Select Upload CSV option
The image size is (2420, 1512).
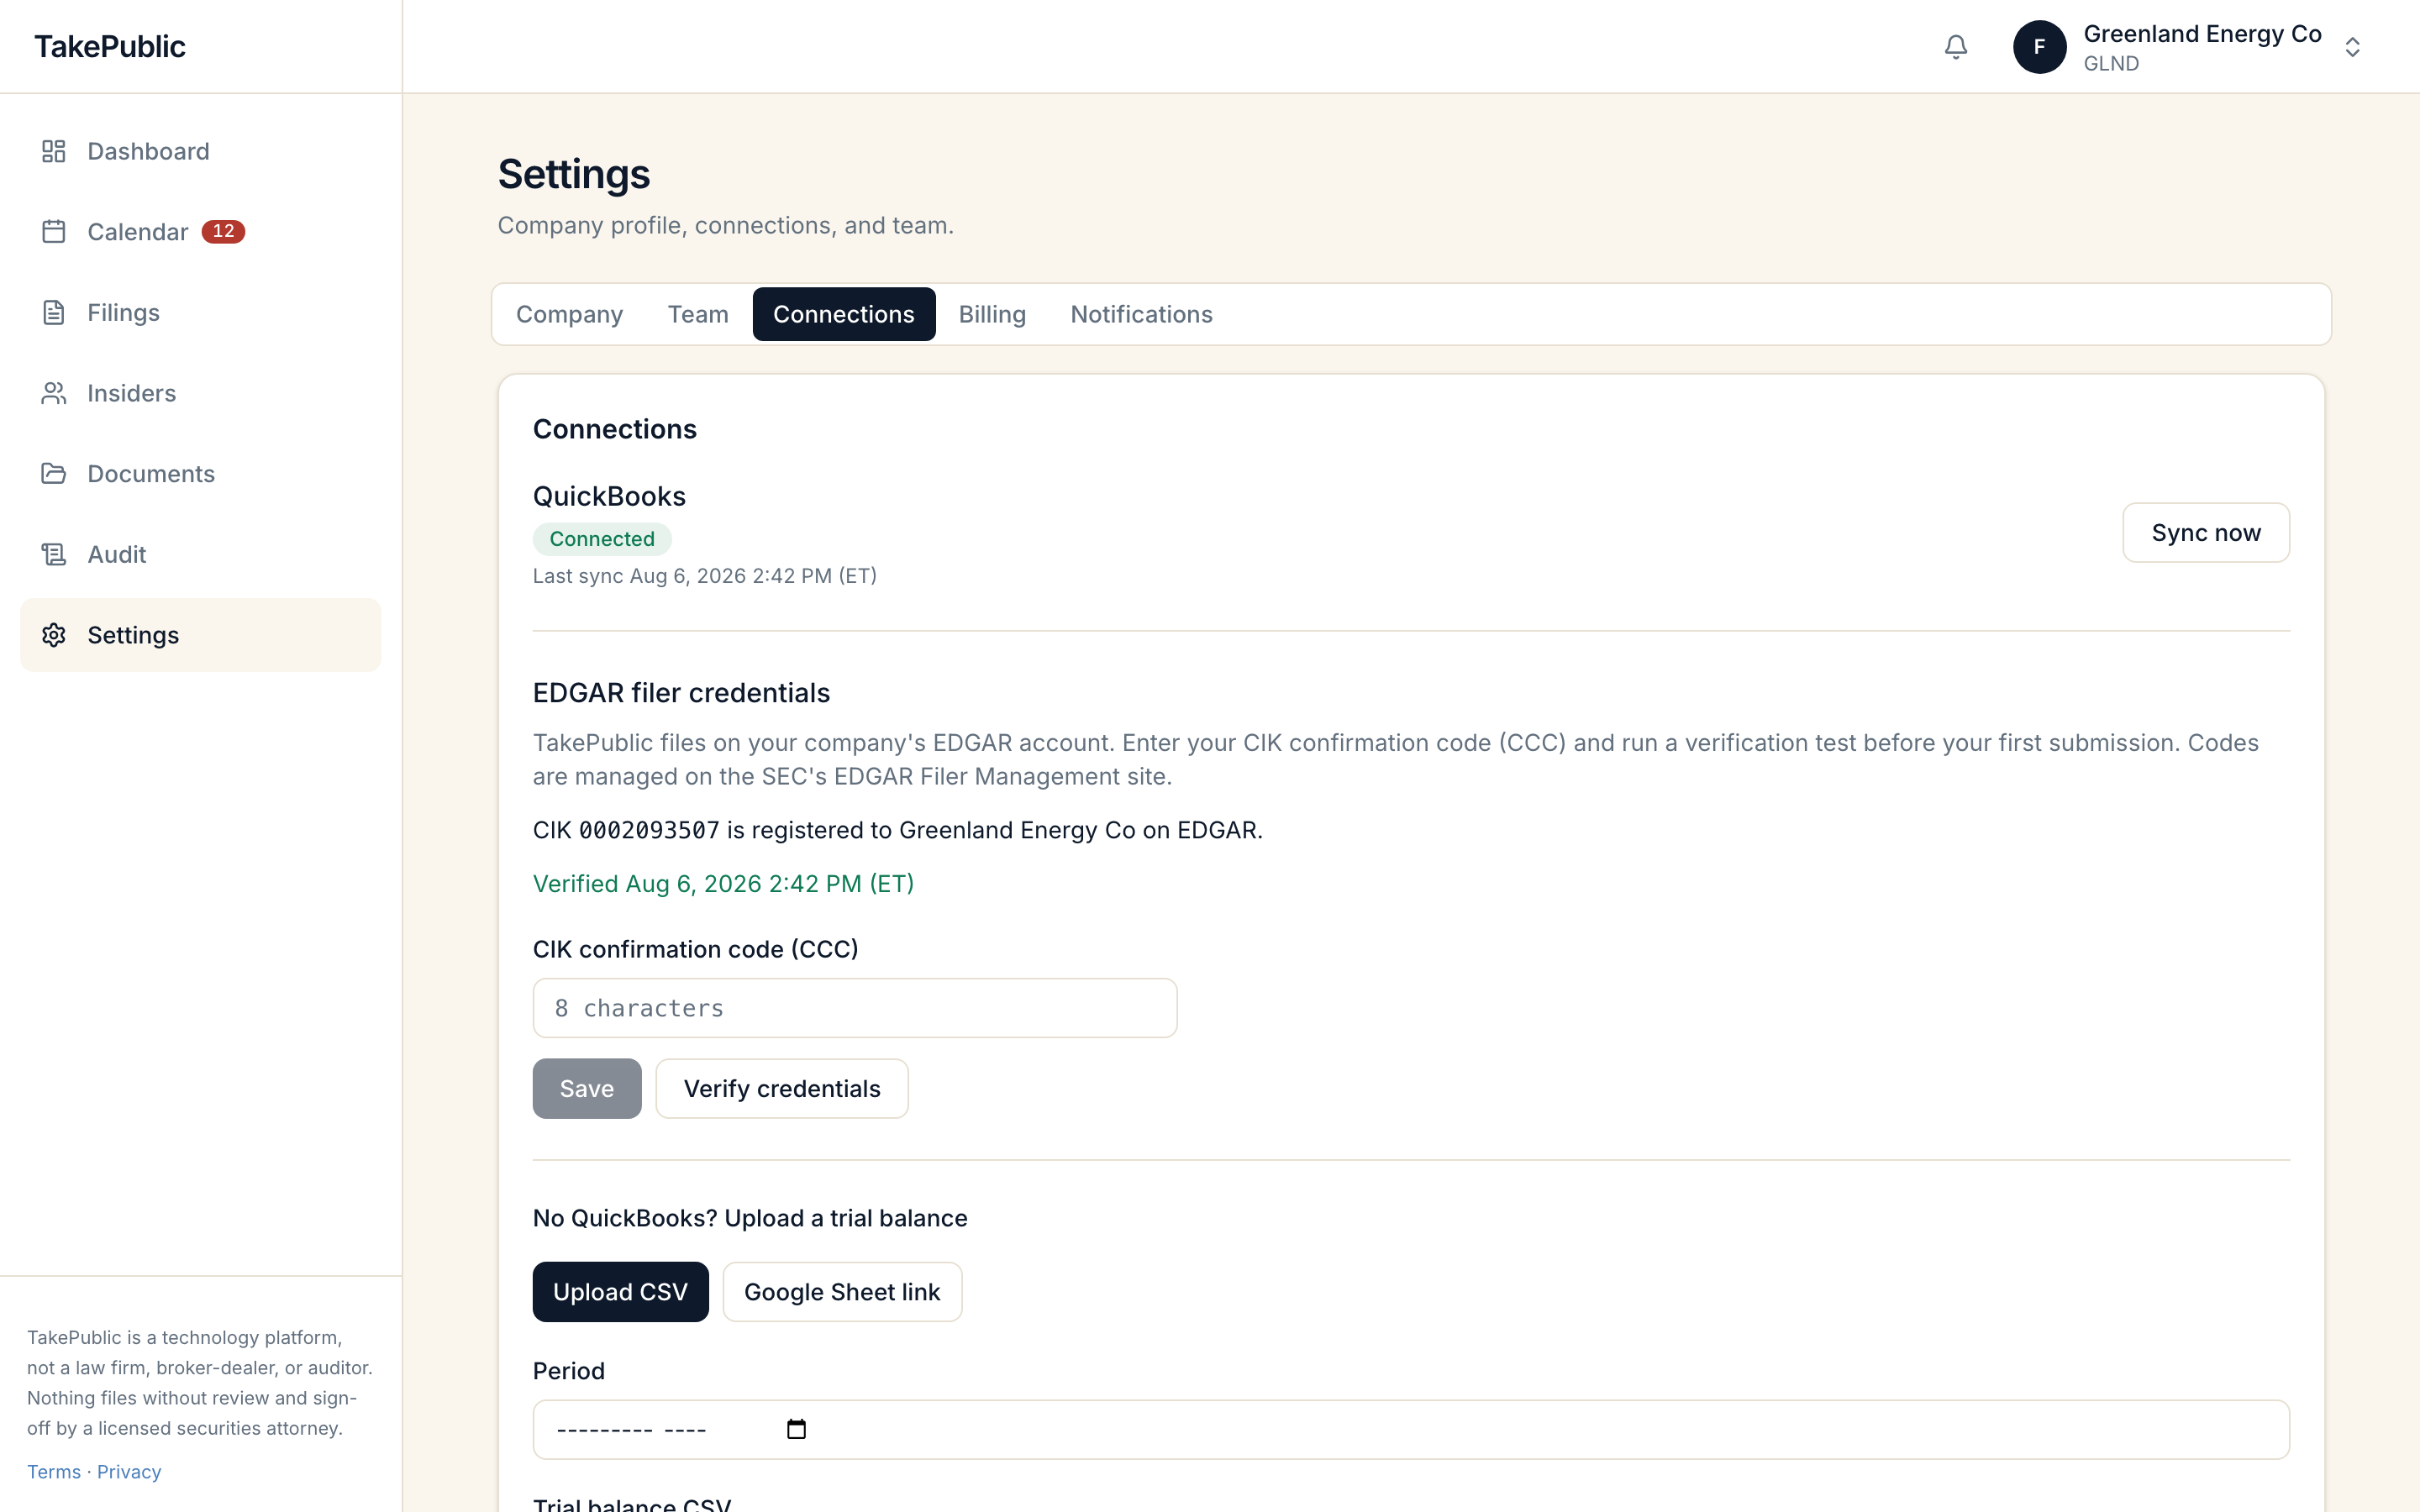pyautogui.click(x=620, y=1292)
